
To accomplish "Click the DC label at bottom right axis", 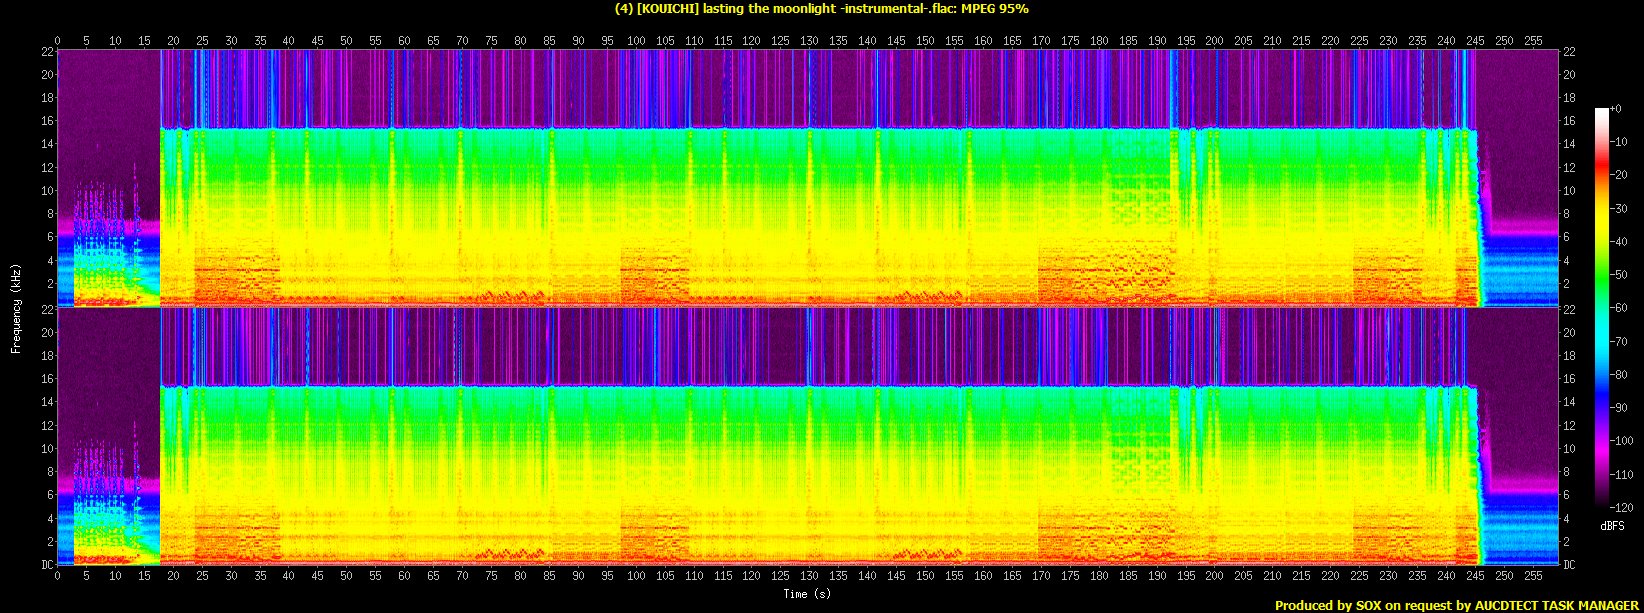I will 1570,565.
